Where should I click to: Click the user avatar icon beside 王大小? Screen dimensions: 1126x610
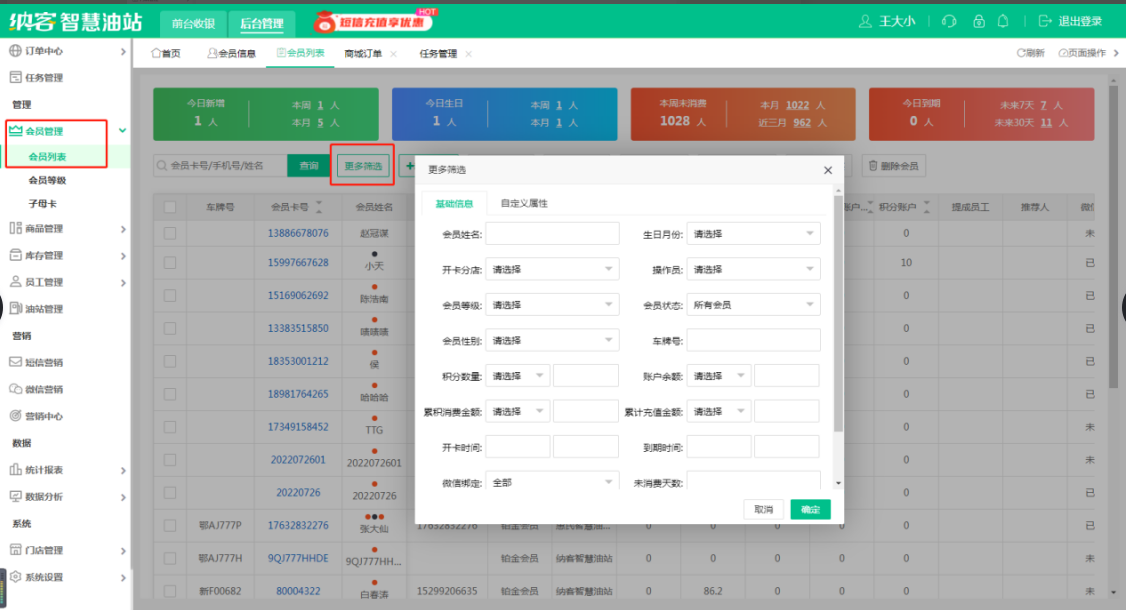point(865,22)
